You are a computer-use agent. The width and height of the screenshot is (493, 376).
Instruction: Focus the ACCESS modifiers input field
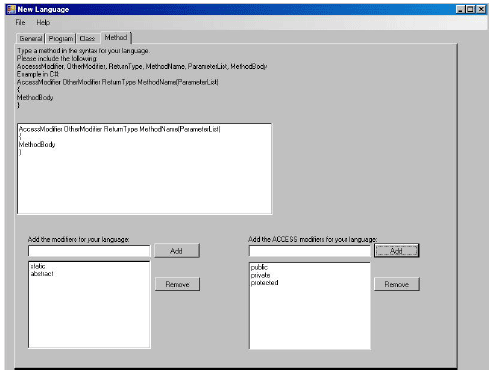(310, 251)
